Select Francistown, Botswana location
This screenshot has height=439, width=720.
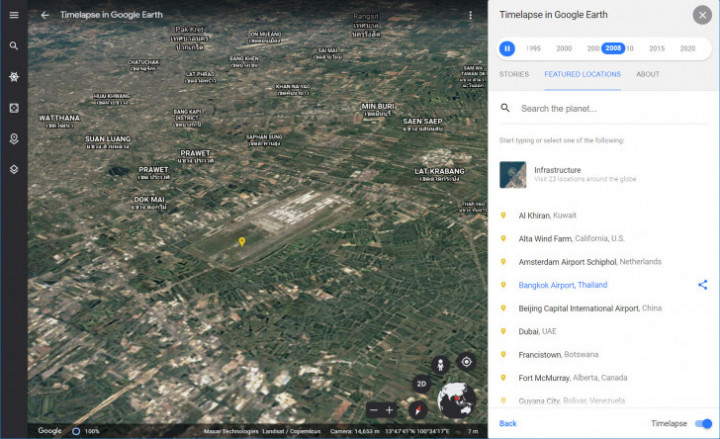558,355
